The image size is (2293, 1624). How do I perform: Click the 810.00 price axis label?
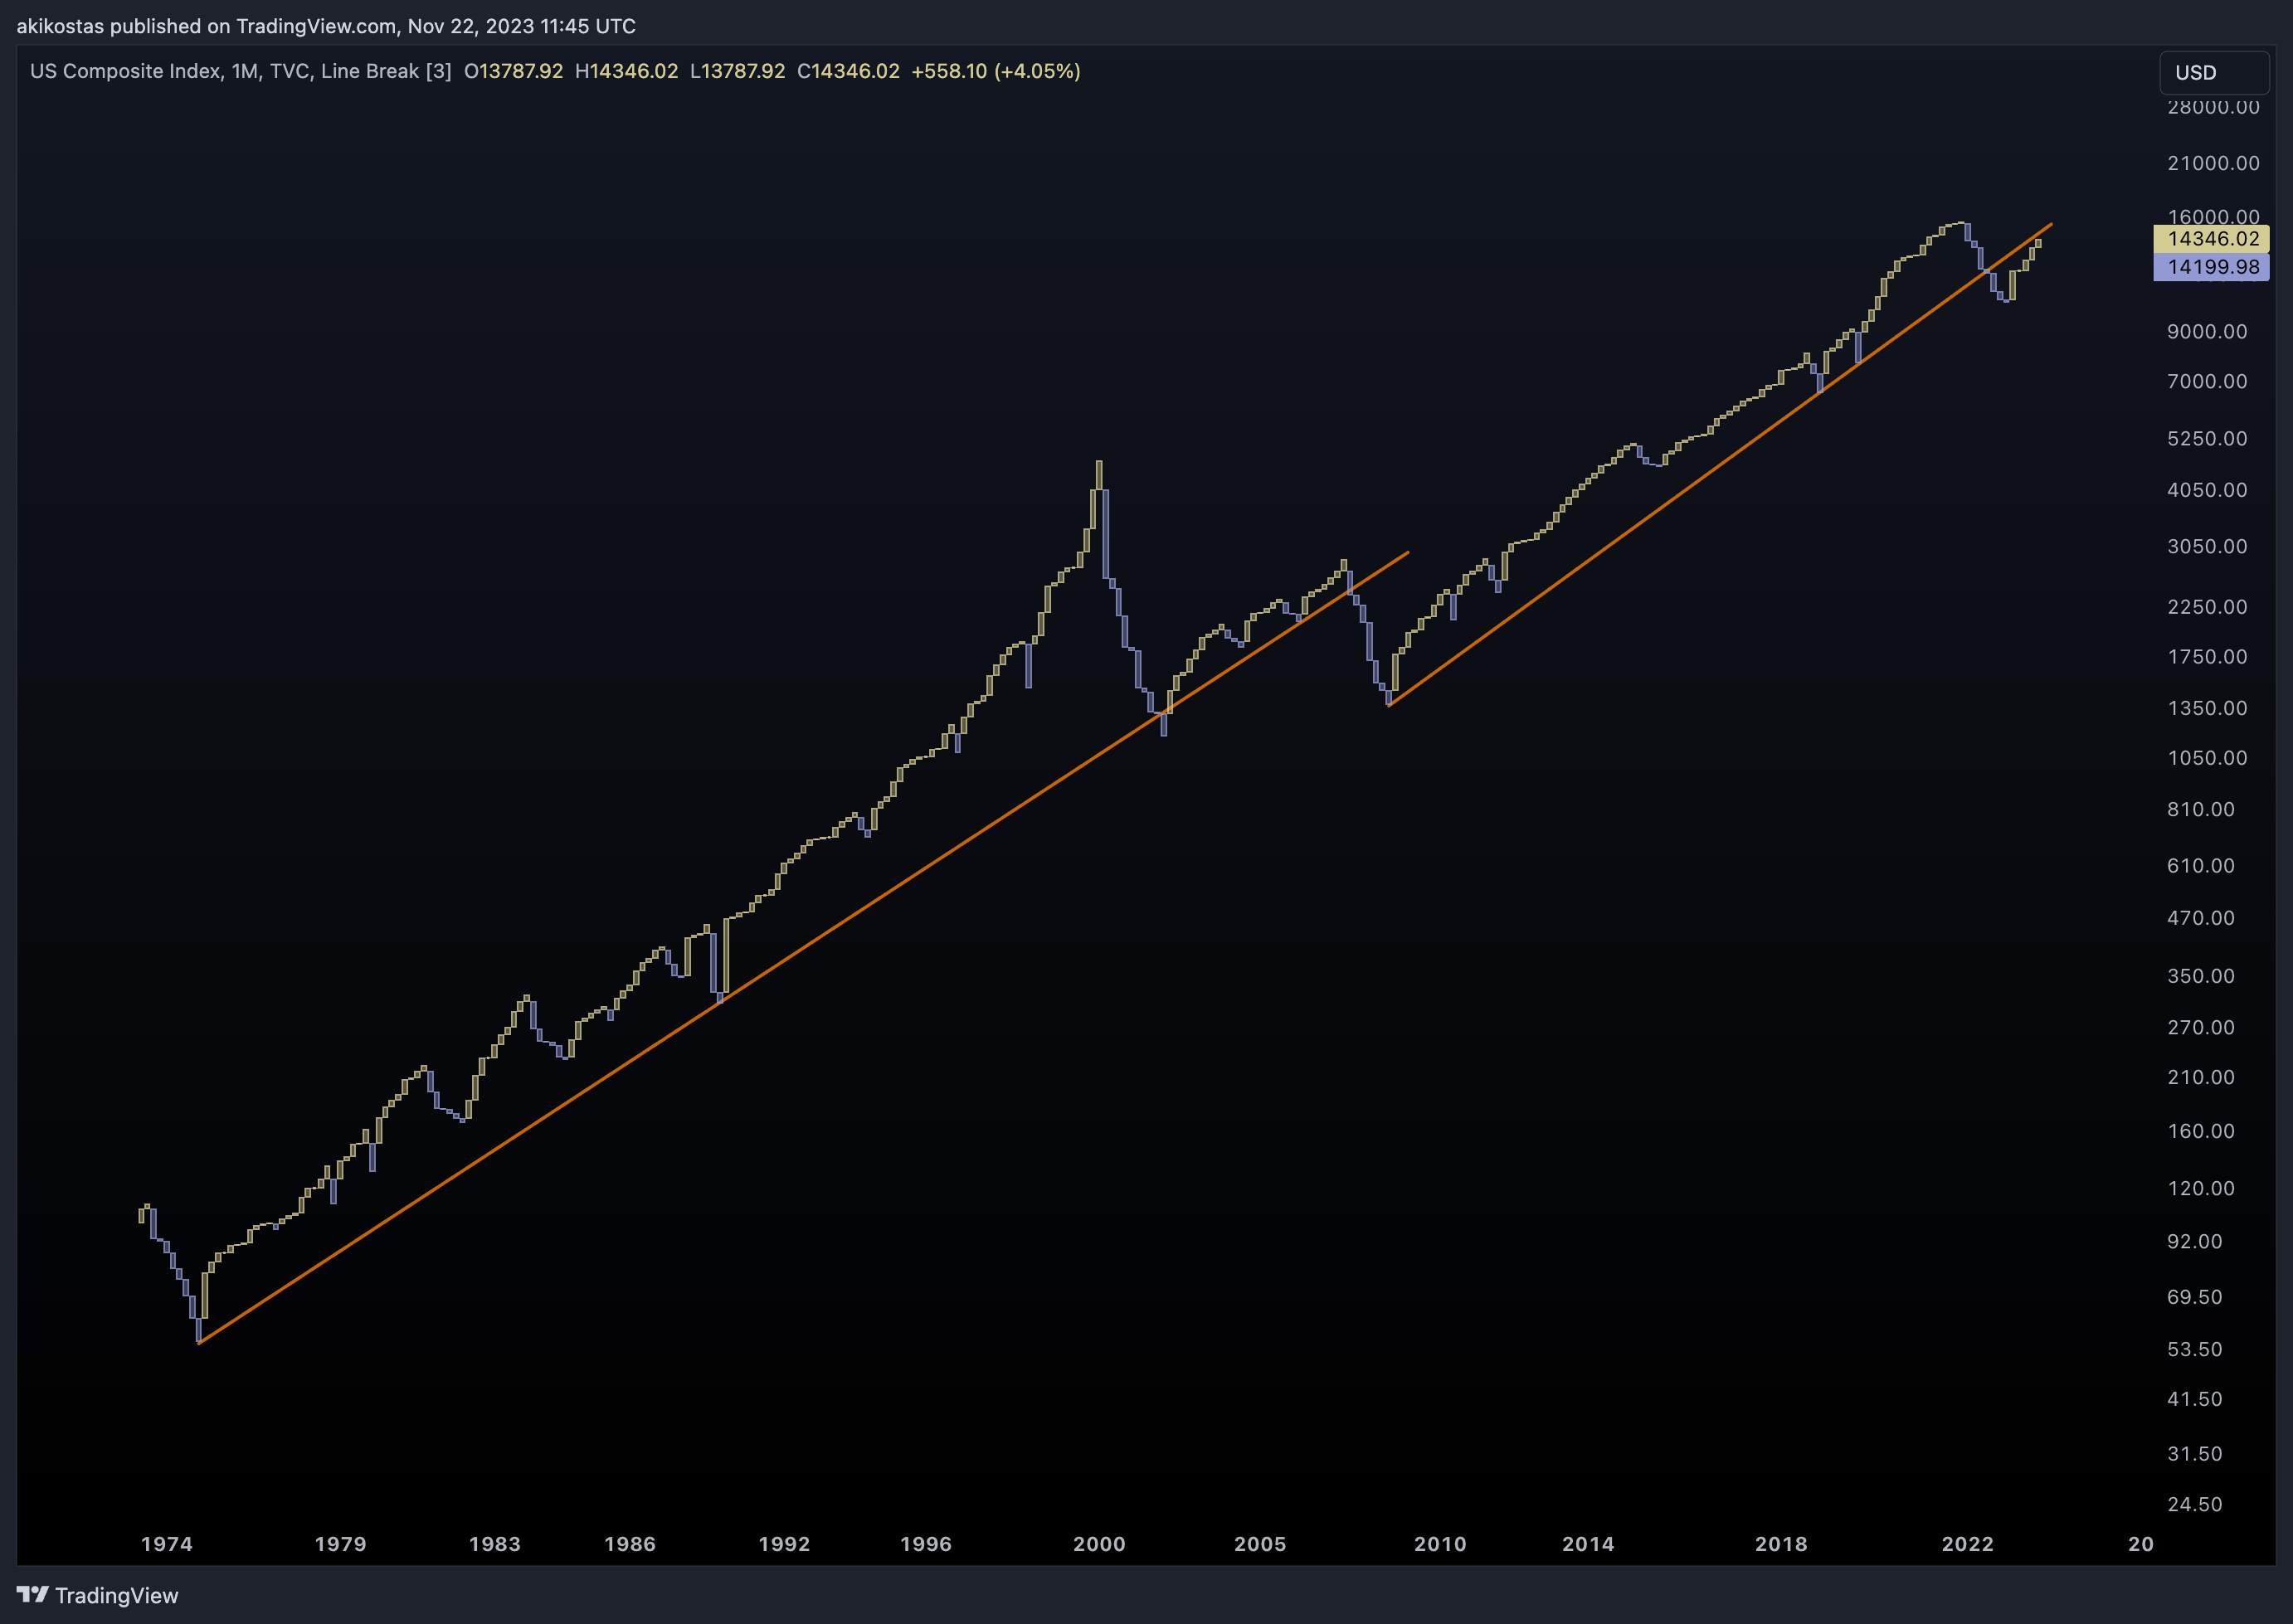(2201, 809)
